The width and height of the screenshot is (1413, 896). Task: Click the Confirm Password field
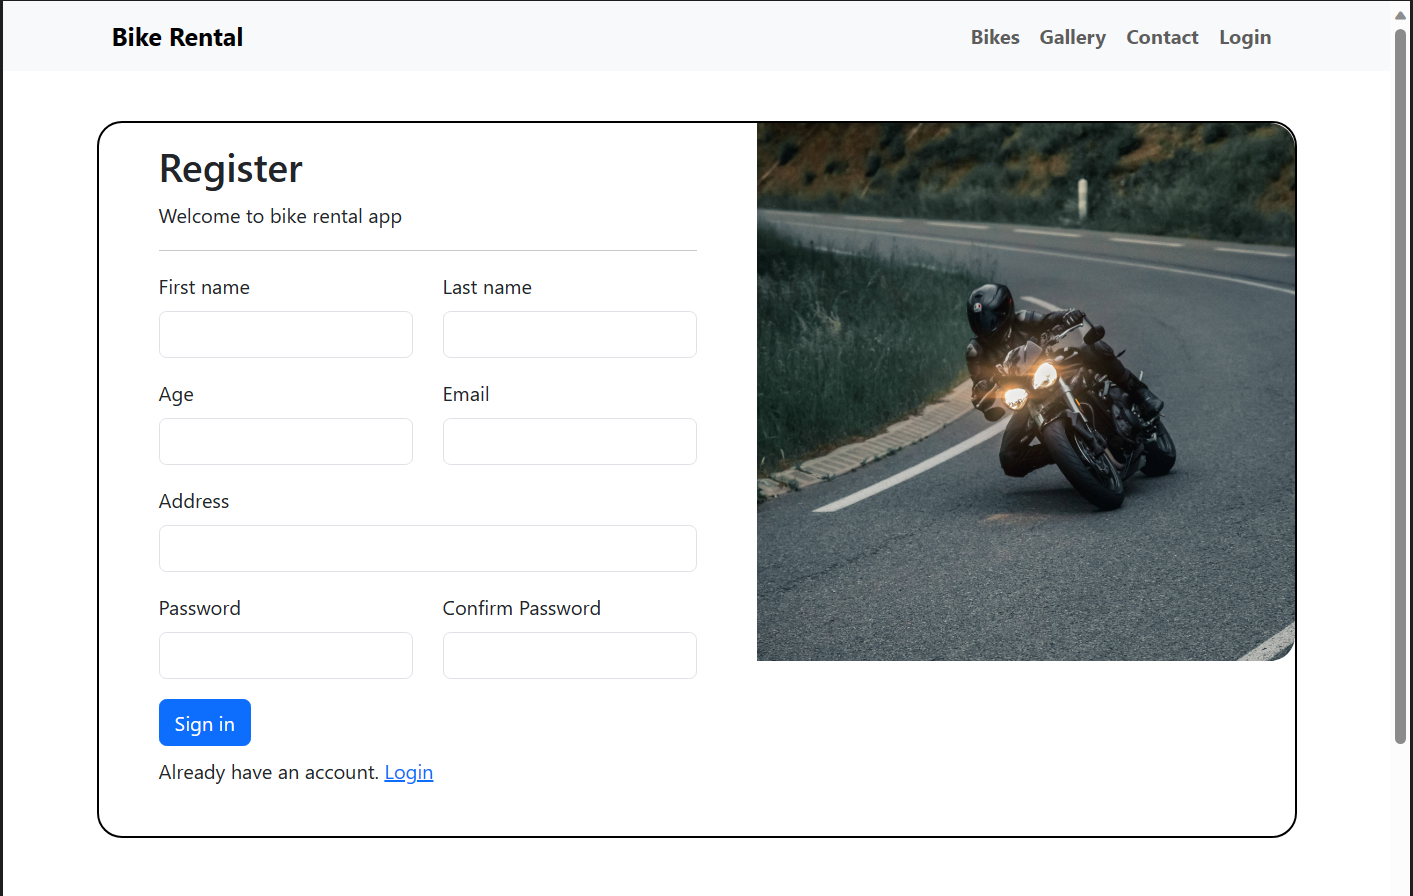point(569,655)
